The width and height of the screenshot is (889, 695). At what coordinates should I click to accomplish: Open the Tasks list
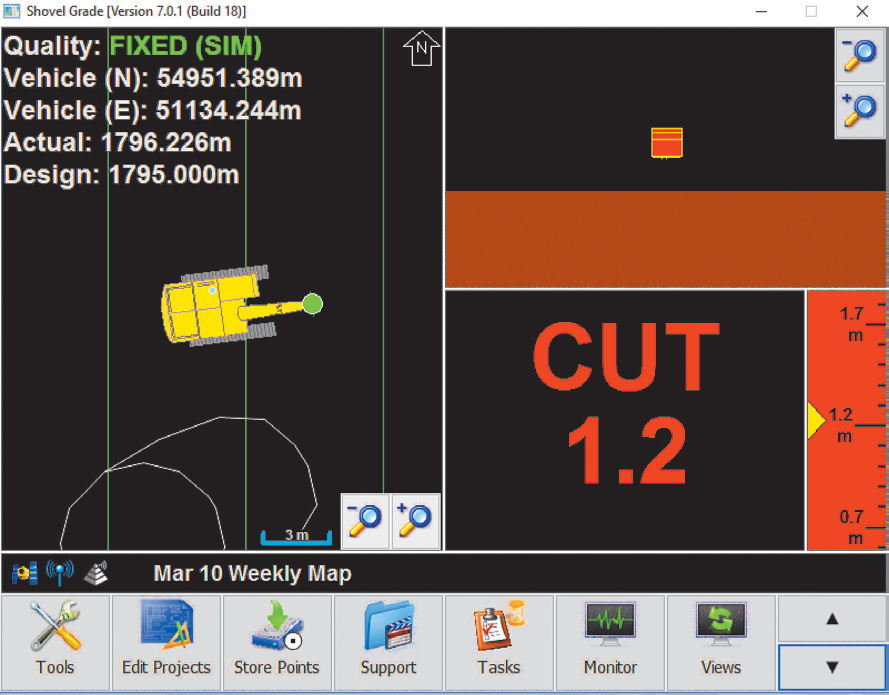click(x=499, y=640)
